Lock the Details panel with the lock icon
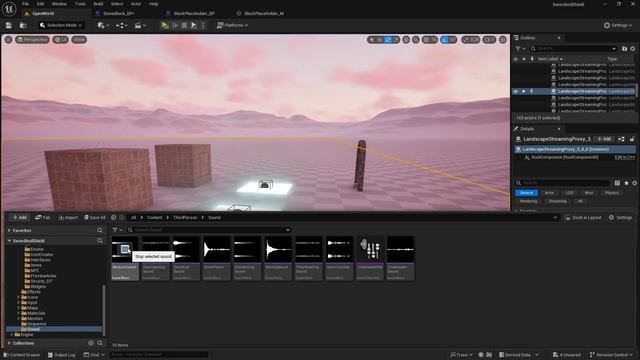Screen dimensions: 640x360 (632, 139)
